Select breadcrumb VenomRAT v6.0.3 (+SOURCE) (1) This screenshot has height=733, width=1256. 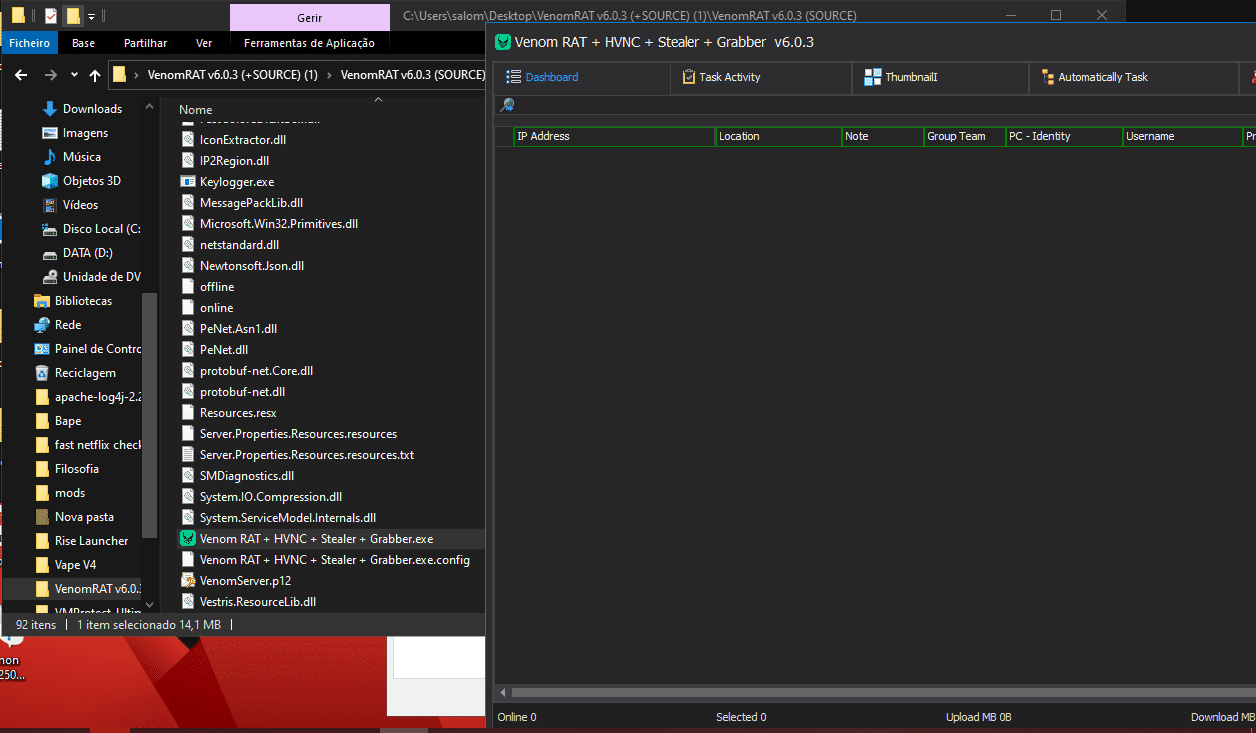pos(232,75)
